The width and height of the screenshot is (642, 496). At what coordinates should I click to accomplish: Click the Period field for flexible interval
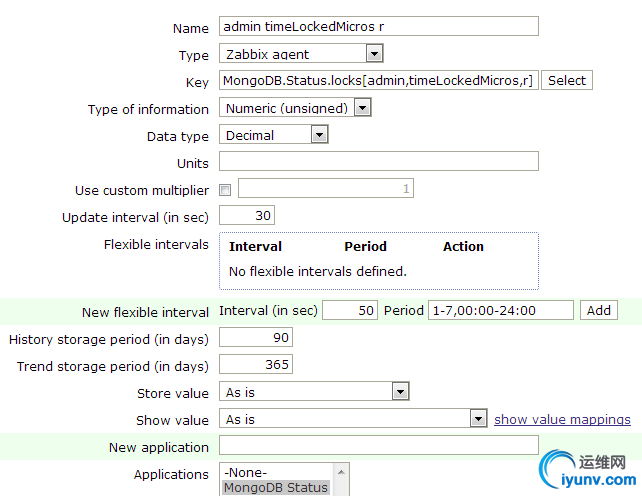point(500,311)
